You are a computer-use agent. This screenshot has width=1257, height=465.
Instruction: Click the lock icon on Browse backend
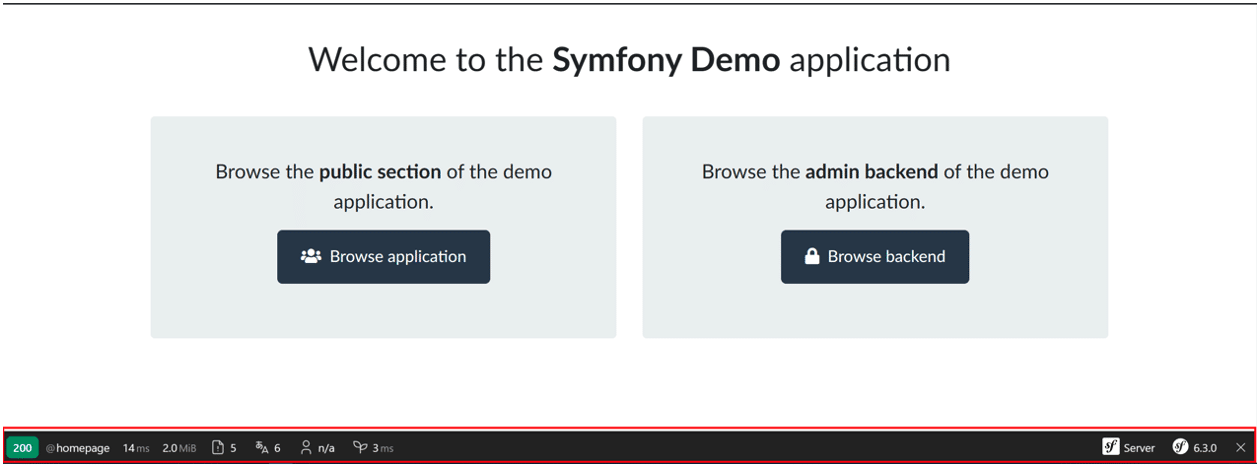coord(812,257)
